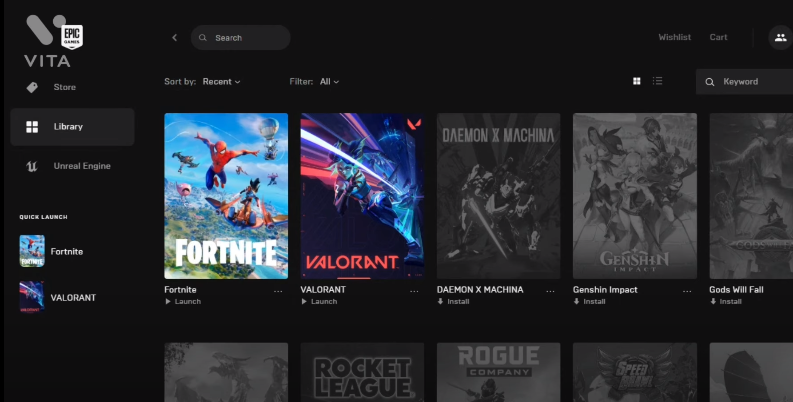This screenshot has height=402, width=793.
Task: Select the Rogue Company cover art
Action: [499, 372]
